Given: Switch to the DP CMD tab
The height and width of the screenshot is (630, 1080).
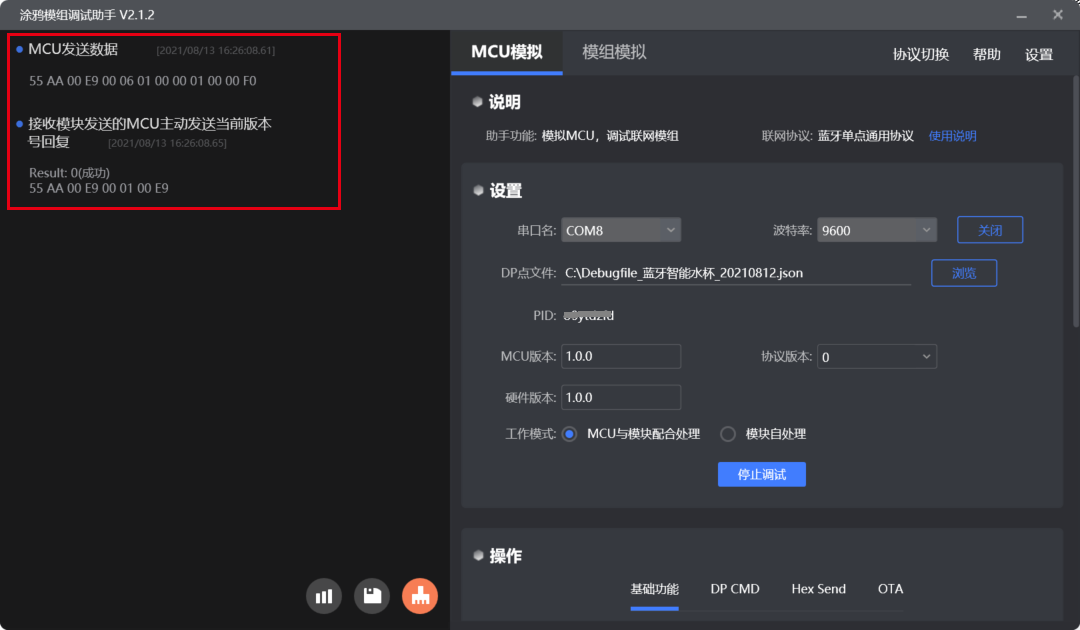Looking at the screenshot, I should click(735, 589).
